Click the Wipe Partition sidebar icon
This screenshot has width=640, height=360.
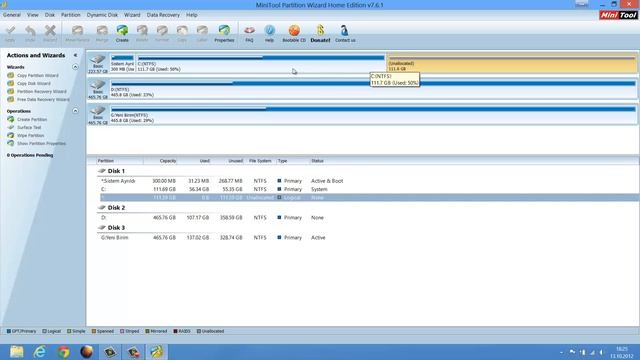point(11,135)
